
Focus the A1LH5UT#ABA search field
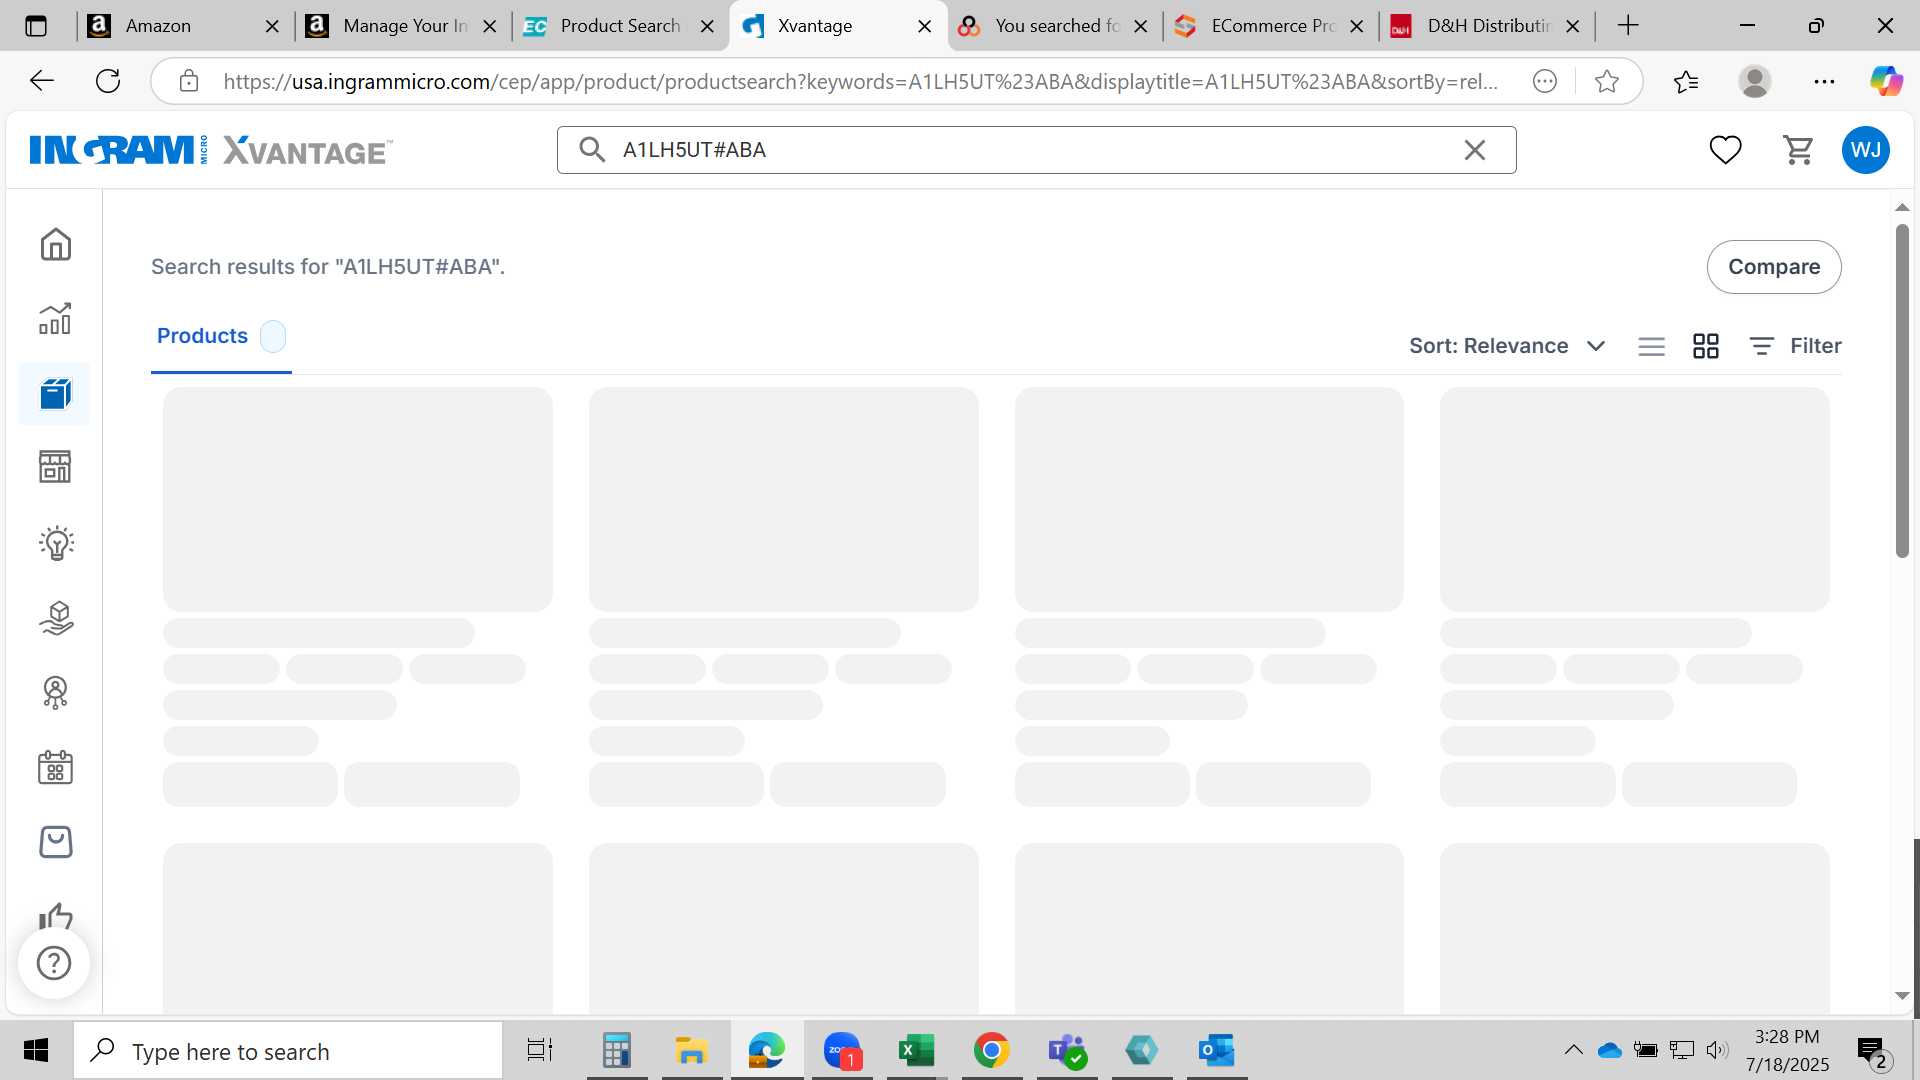1035,150
